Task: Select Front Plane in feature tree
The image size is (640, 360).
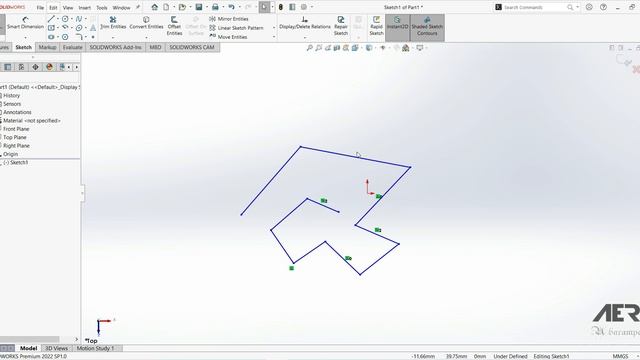Action: click(16, 129)
